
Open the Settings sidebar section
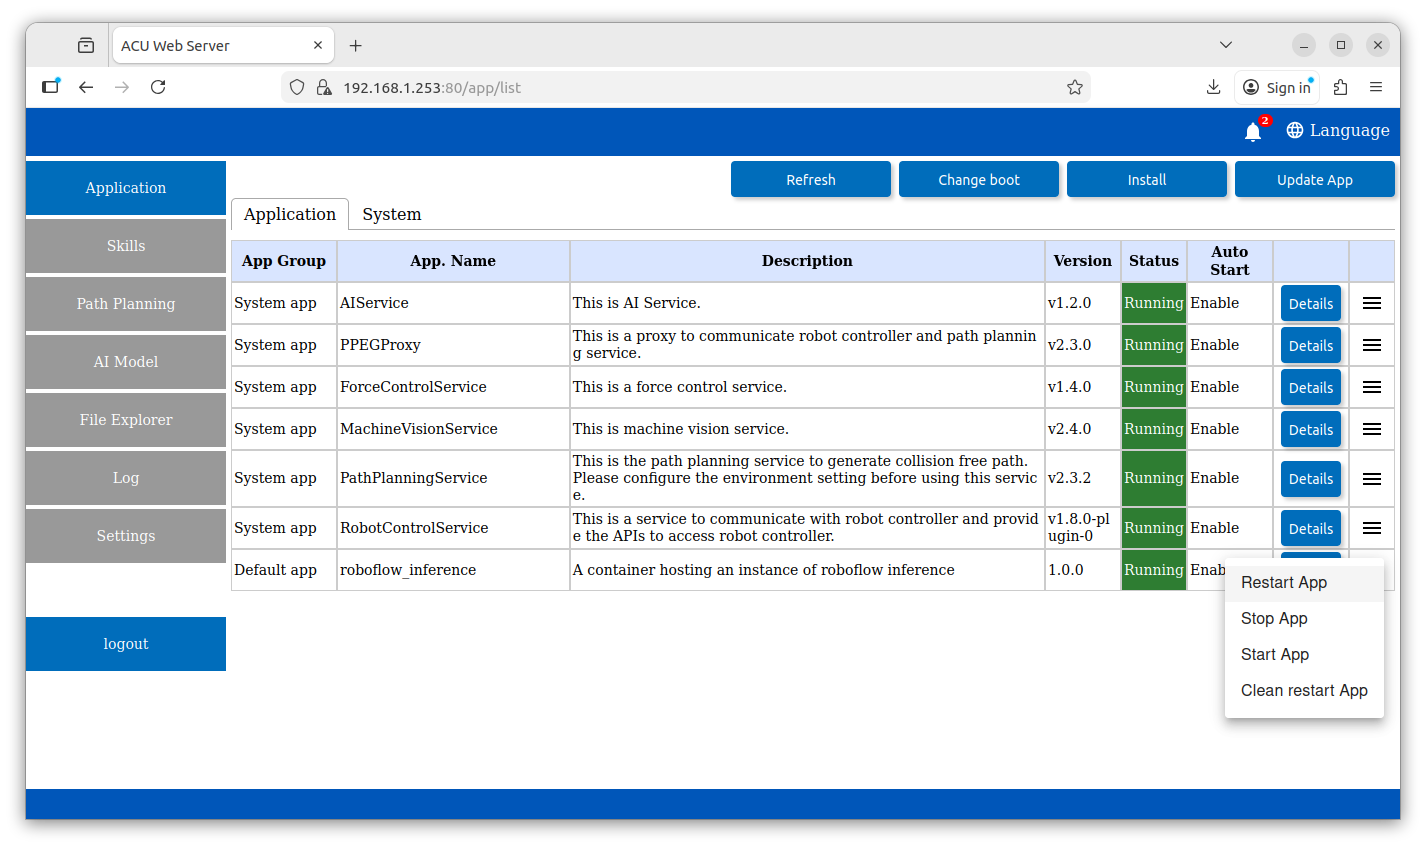coord(126,536)
